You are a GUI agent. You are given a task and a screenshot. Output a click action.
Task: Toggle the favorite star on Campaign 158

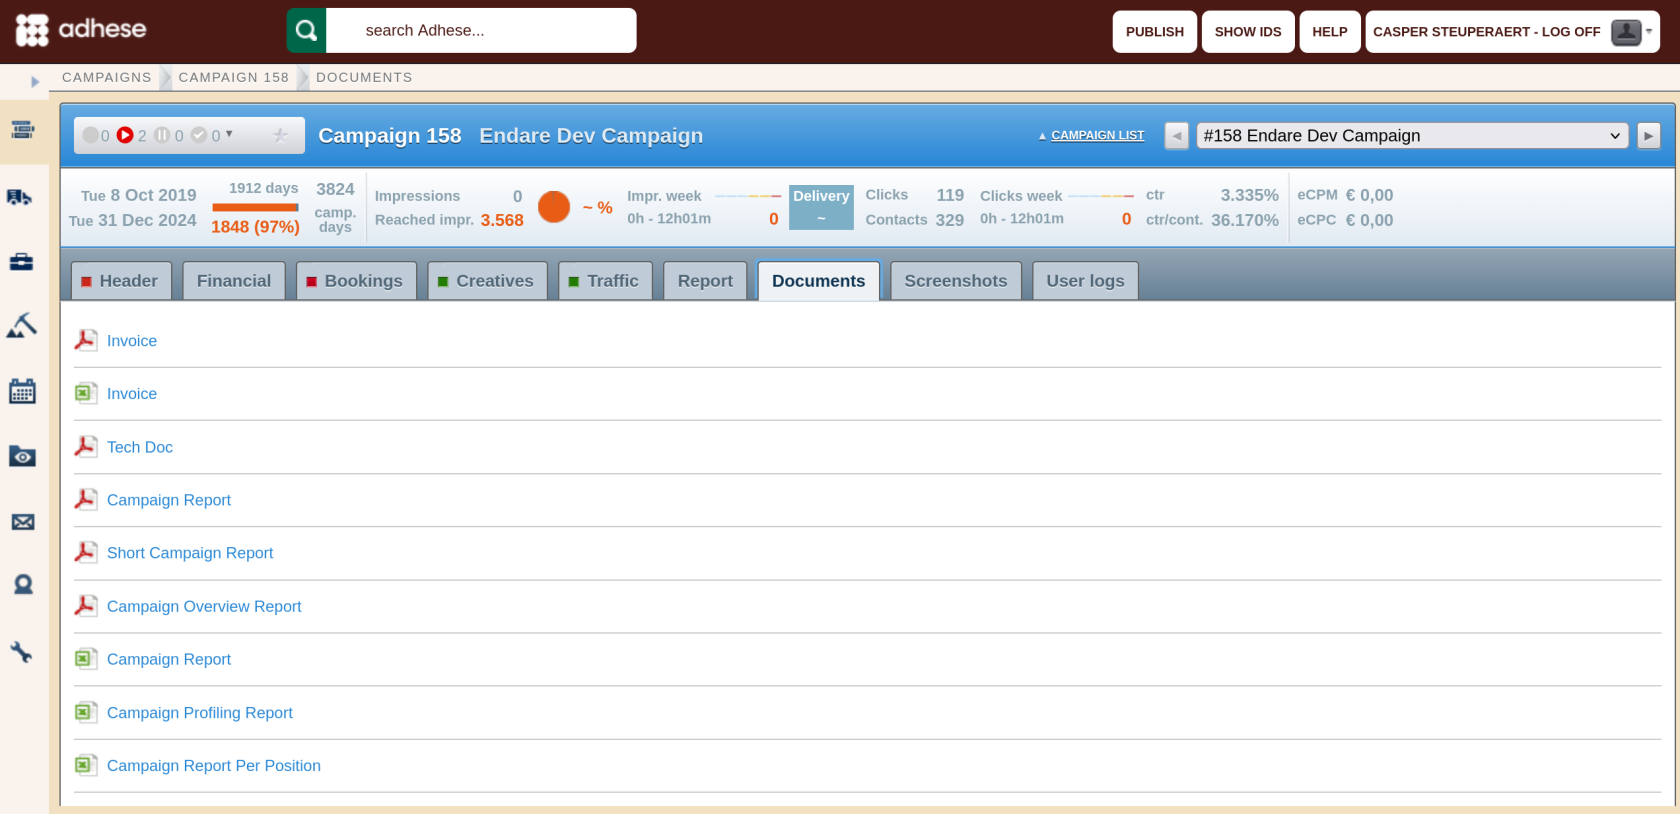281,135
